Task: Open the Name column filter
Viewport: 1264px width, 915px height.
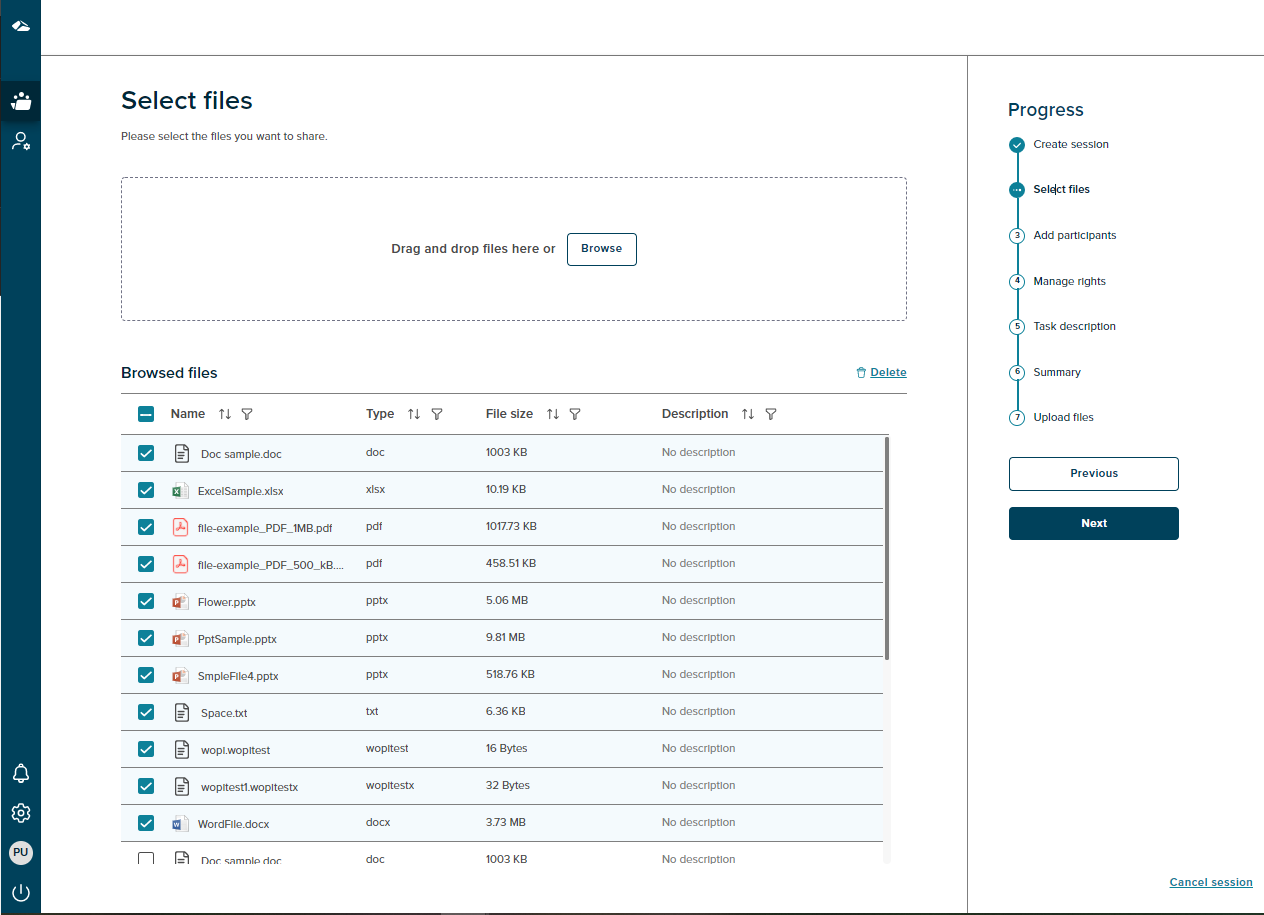Action: [x=247, y=414]
